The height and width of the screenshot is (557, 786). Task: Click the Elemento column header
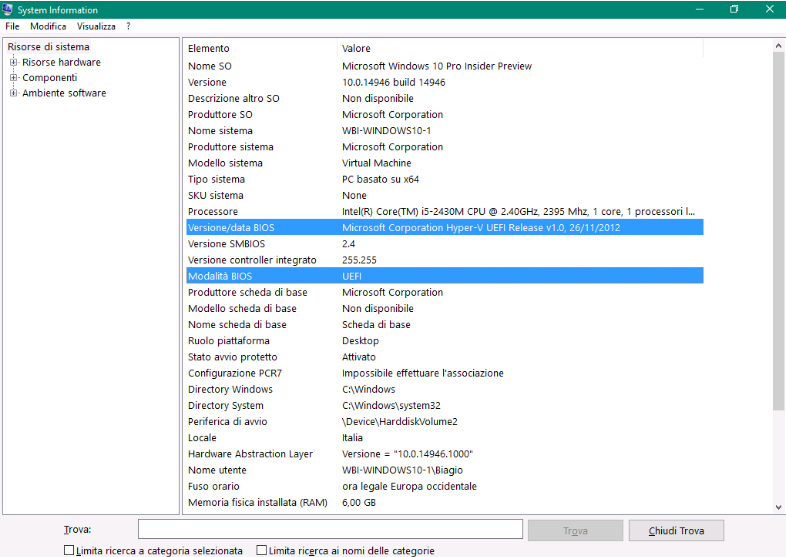pos(261,48)
